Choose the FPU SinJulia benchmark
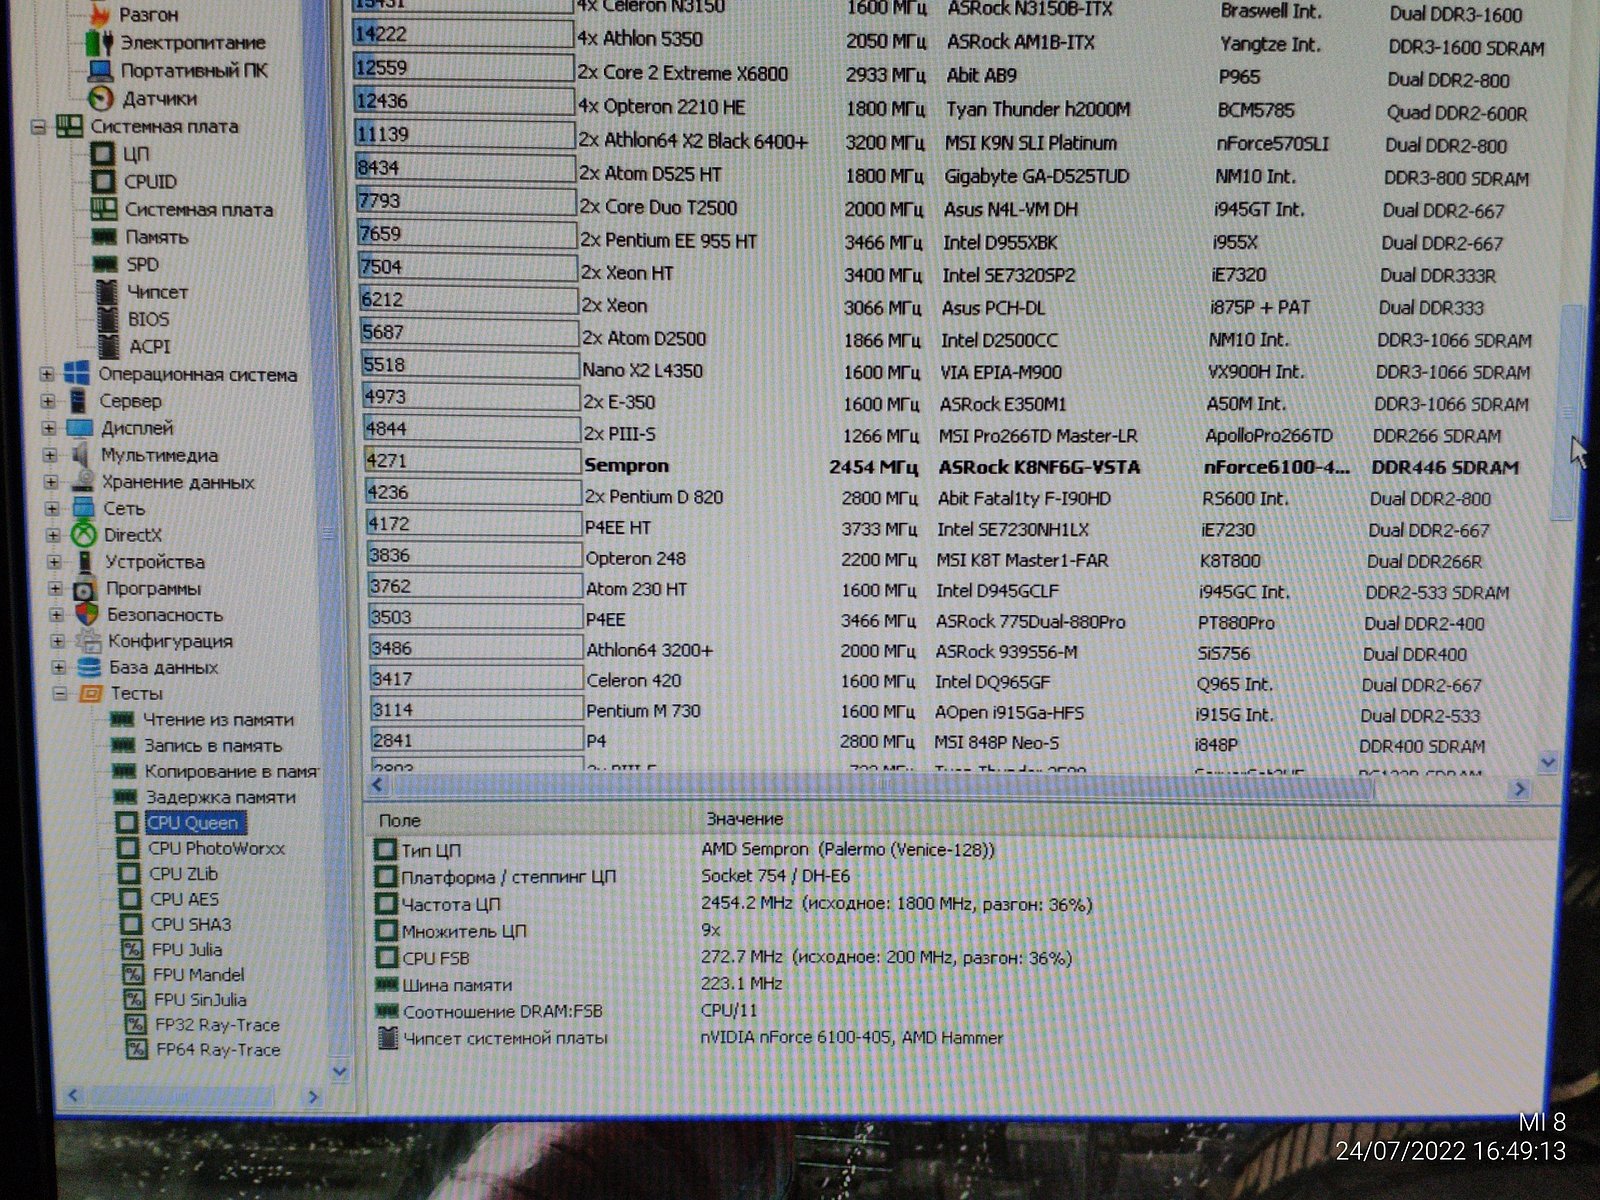 click(x=201, y=999)
